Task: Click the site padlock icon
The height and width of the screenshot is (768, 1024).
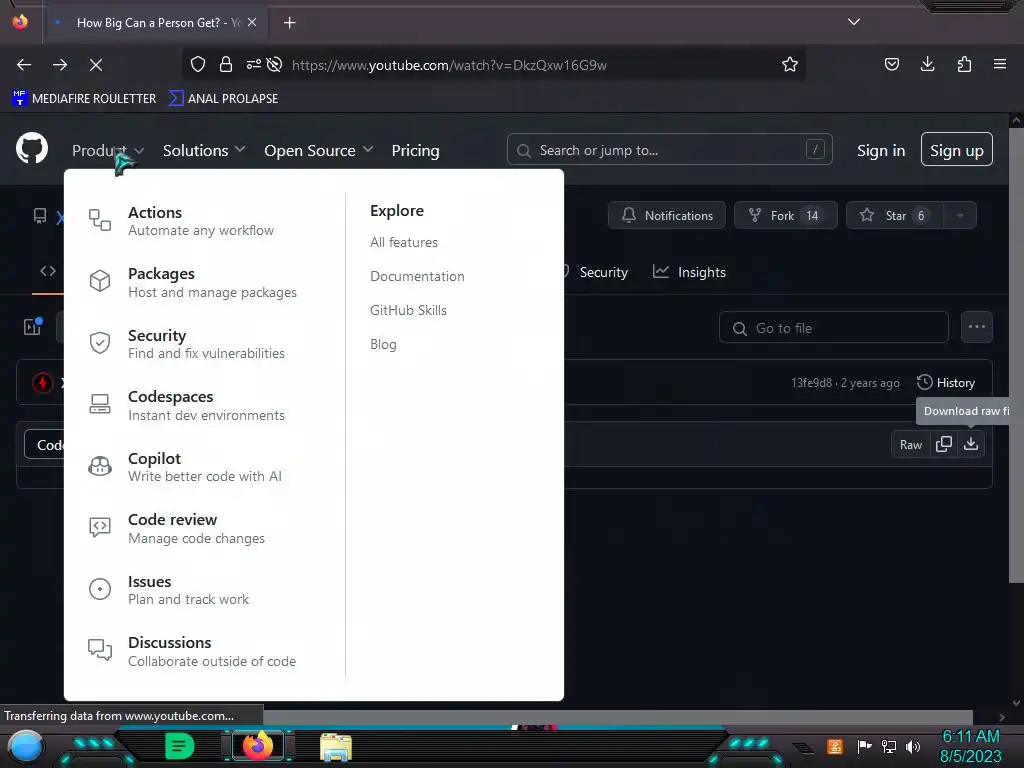Action: pos(226,64)
